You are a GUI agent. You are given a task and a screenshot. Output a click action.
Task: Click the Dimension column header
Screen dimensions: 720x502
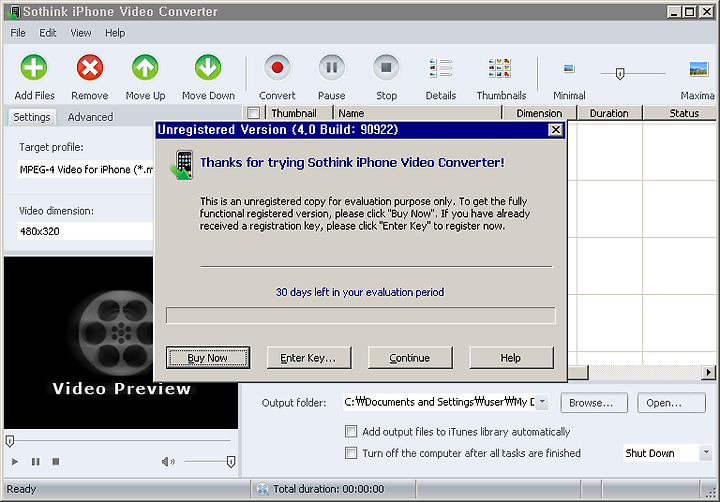[x=540, y=113]
